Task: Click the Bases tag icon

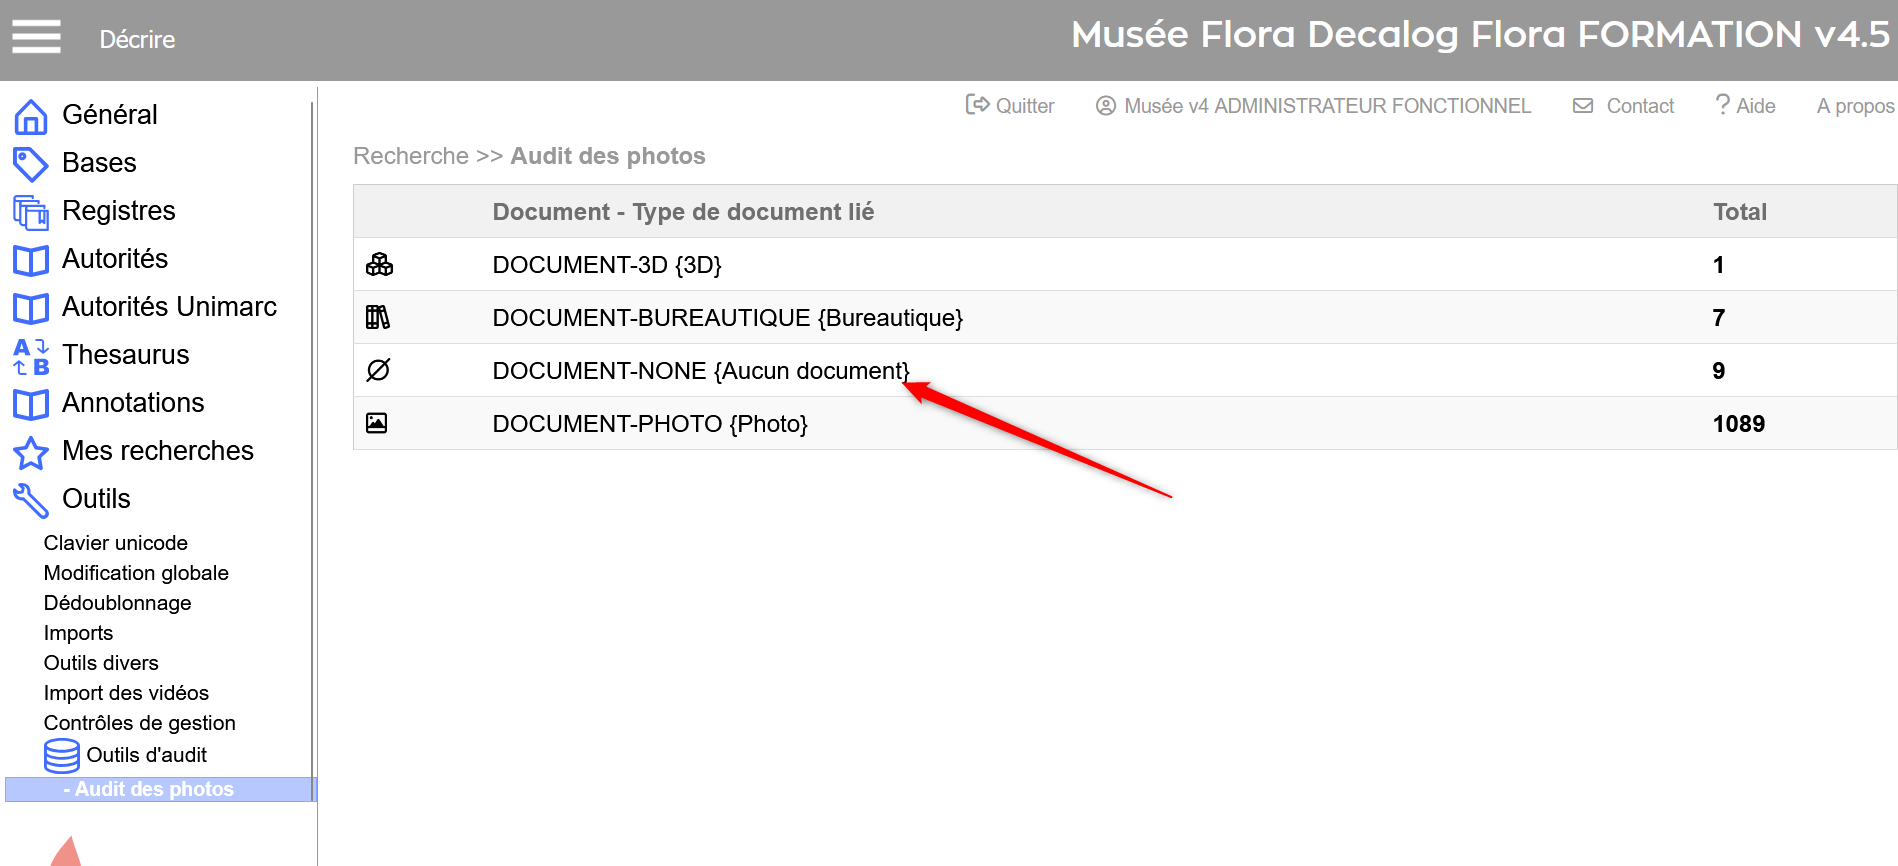Action: (x=31, y=164)
